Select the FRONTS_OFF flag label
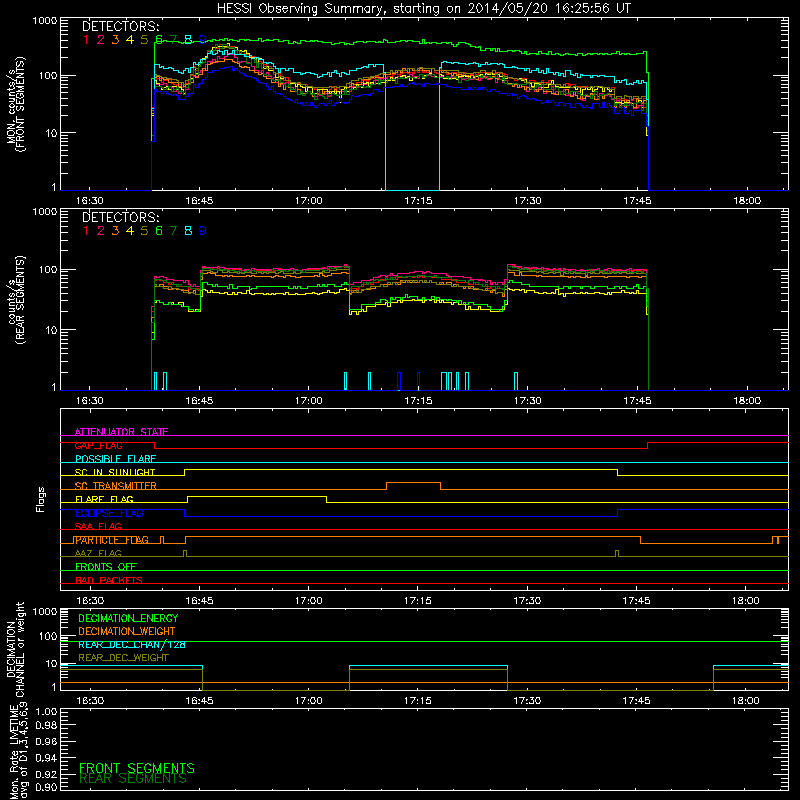Viewport: 800px width, 800px height. point(106,567)
